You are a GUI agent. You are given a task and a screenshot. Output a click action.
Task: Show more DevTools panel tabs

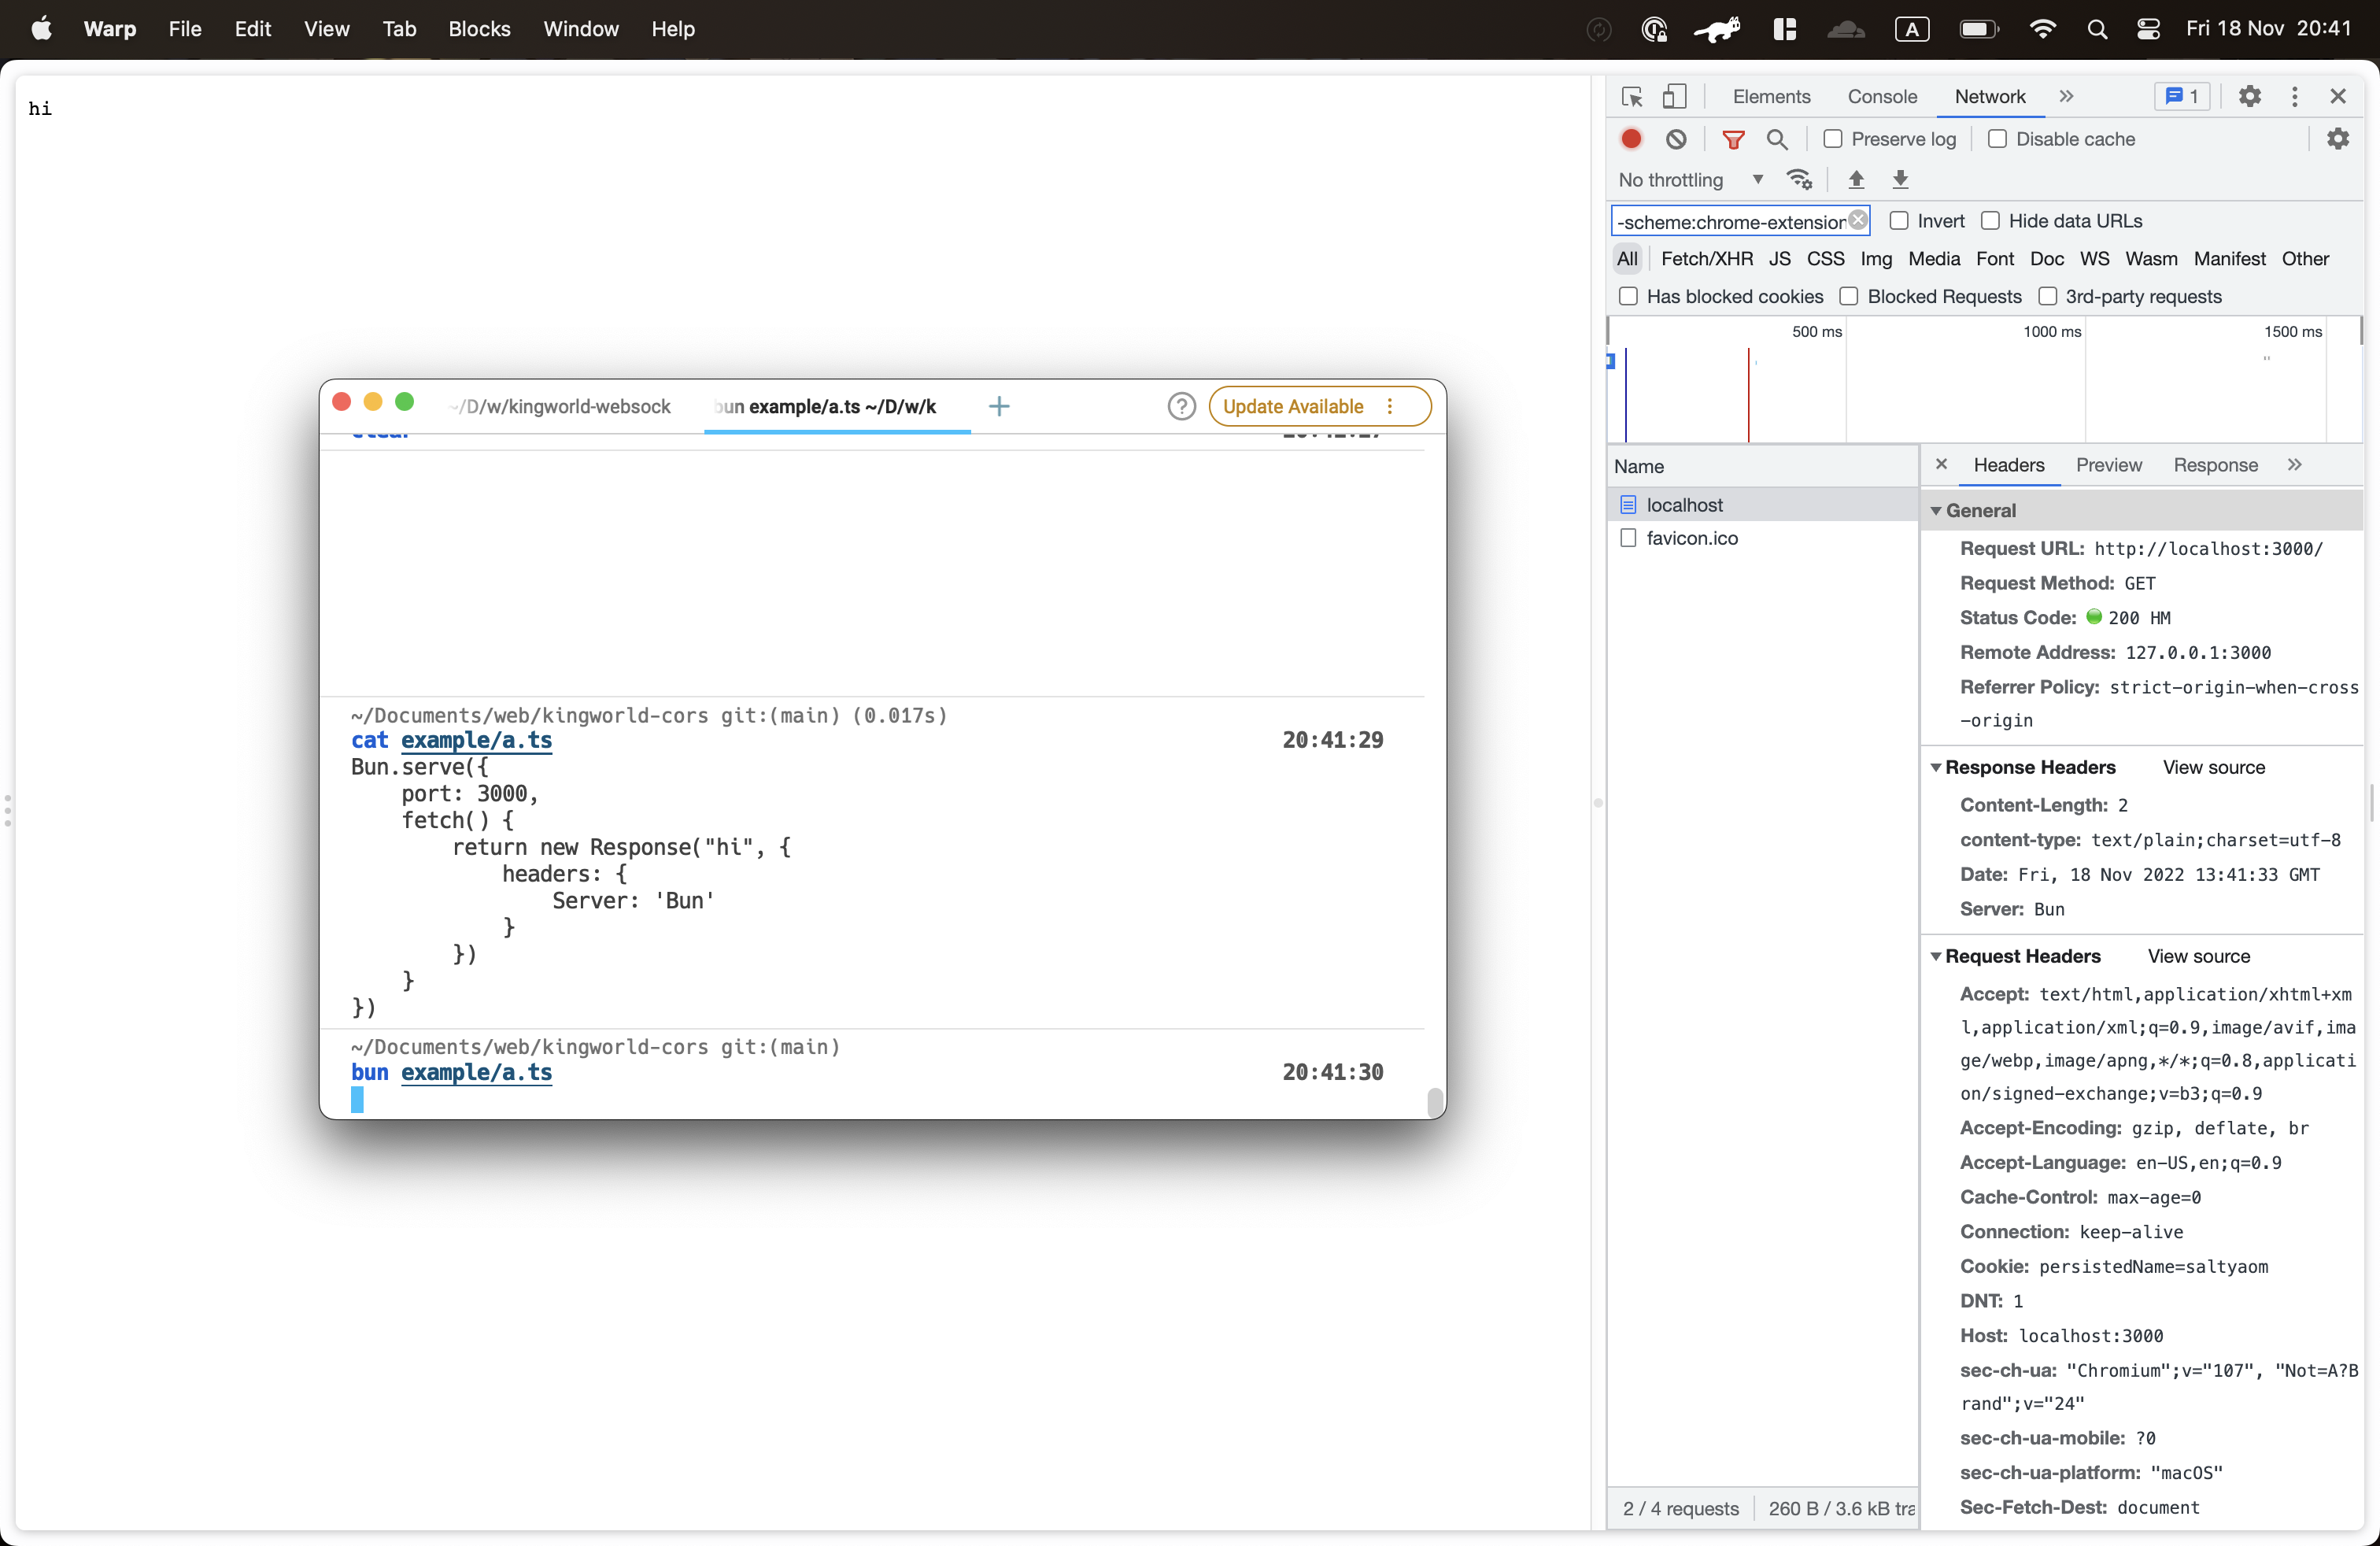2066,96
